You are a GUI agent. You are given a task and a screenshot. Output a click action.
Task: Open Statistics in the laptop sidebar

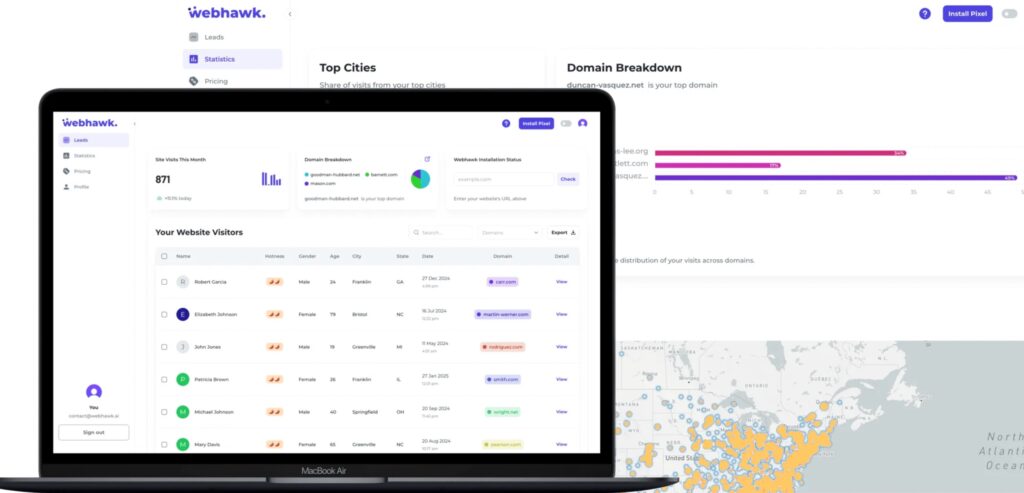click(85, 156)
